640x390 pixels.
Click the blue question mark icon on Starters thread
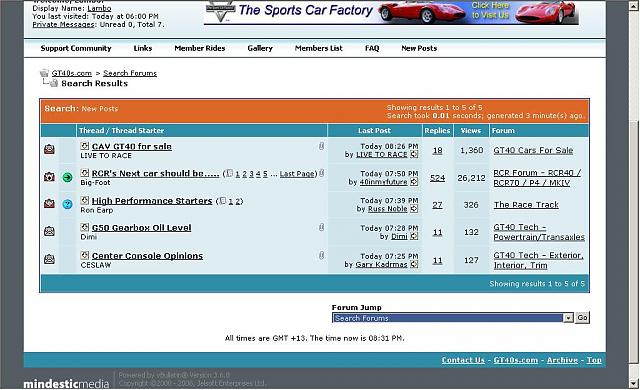point(67,204)
